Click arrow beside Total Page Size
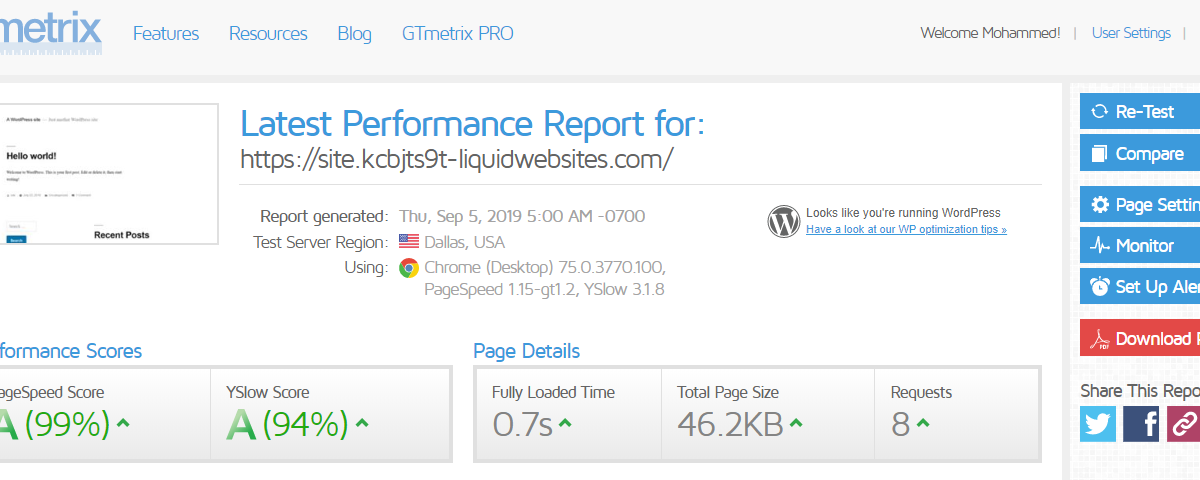 pyautogui.click(x=796, y=423)
